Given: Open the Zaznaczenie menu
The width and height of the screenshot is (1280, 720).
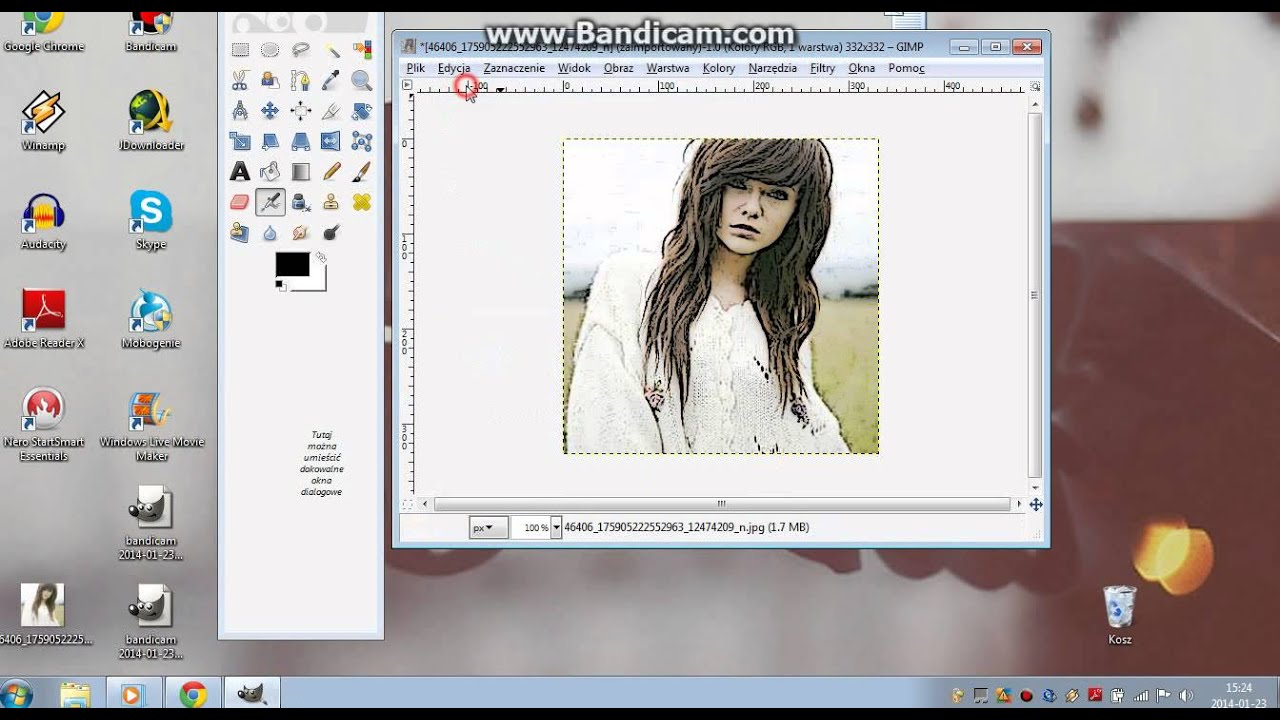Looking at the screenshot, I should tap(514, 68).
